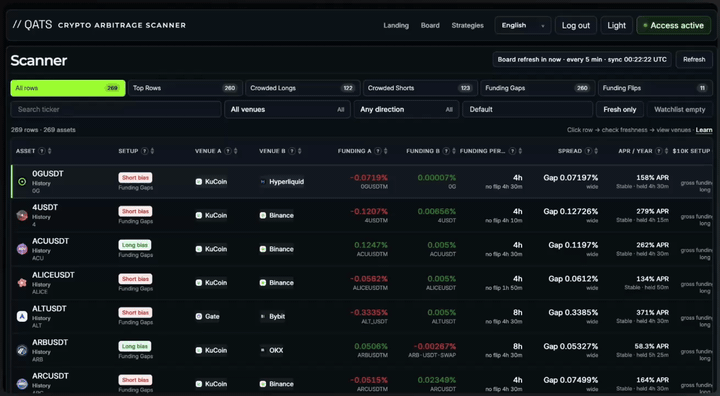Viewport: 720px width, 396px height.
Task: Expand the Any direction dropdown
Action: (406, 109)
